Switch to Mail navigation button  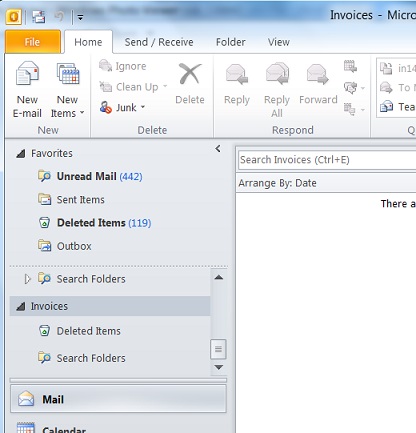click(x=118, y=399)
